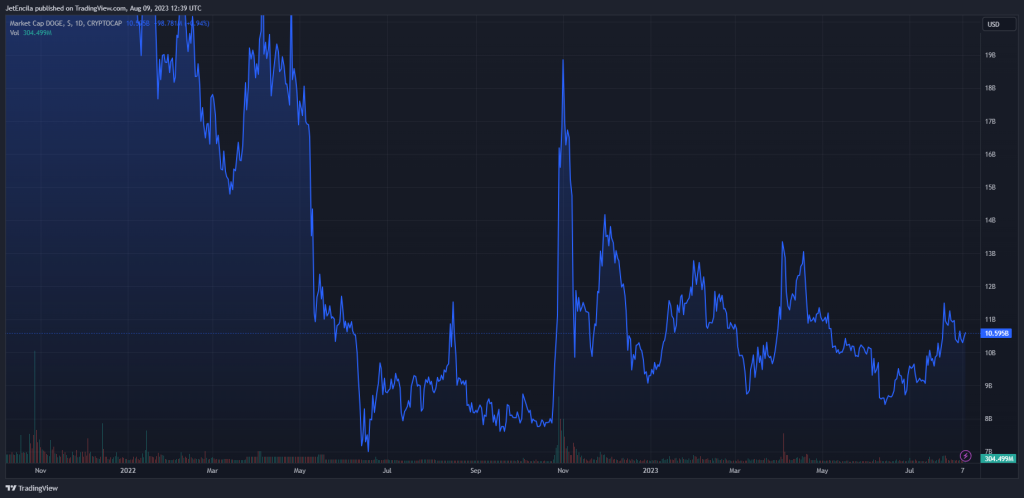Click the Sep label on time axis
This screenshot has width=1024, height=498.
[x=476, y=469]
